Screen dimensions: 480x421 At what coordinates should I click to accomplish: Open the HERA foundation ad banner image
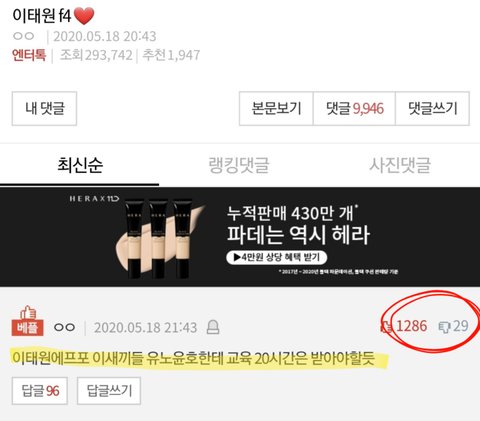240,237
